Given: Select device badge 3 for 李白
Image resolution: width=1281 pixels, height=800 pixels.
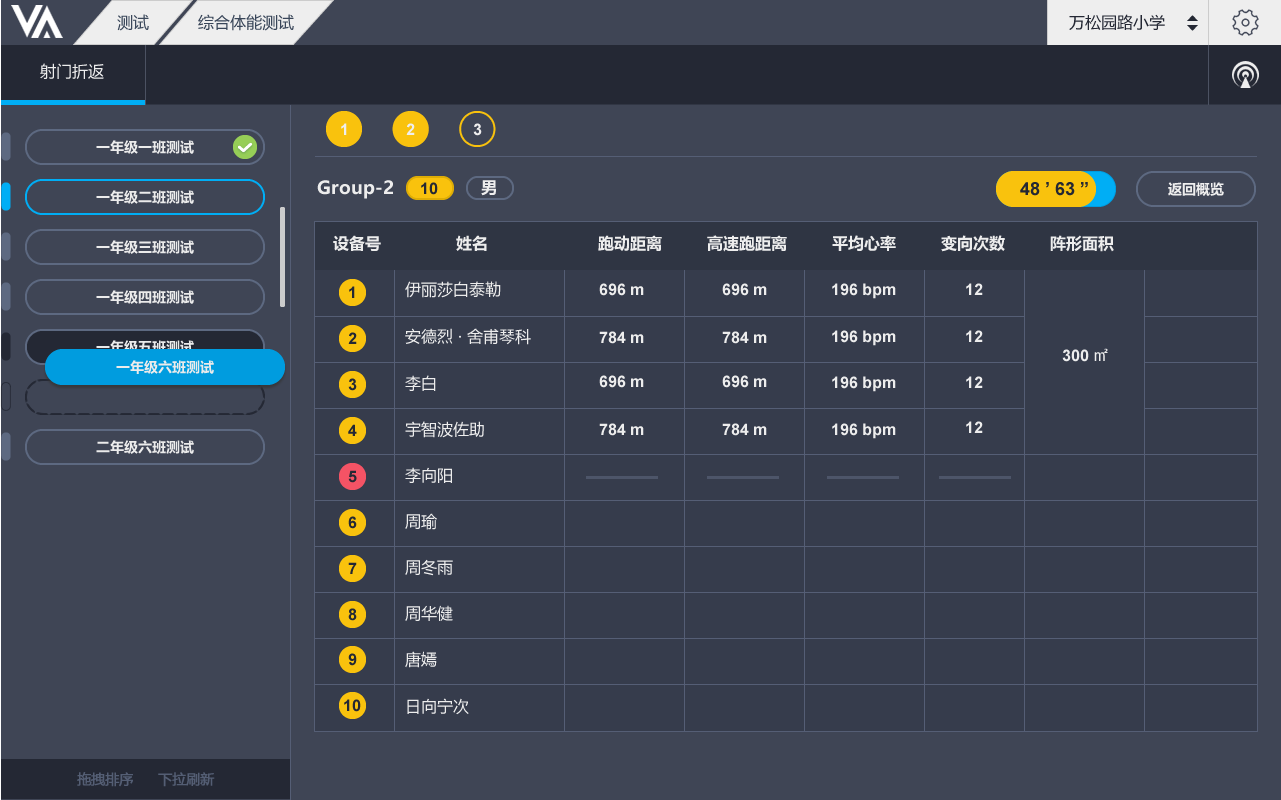Looking at the screenshot, I should [x=352, y=385].
